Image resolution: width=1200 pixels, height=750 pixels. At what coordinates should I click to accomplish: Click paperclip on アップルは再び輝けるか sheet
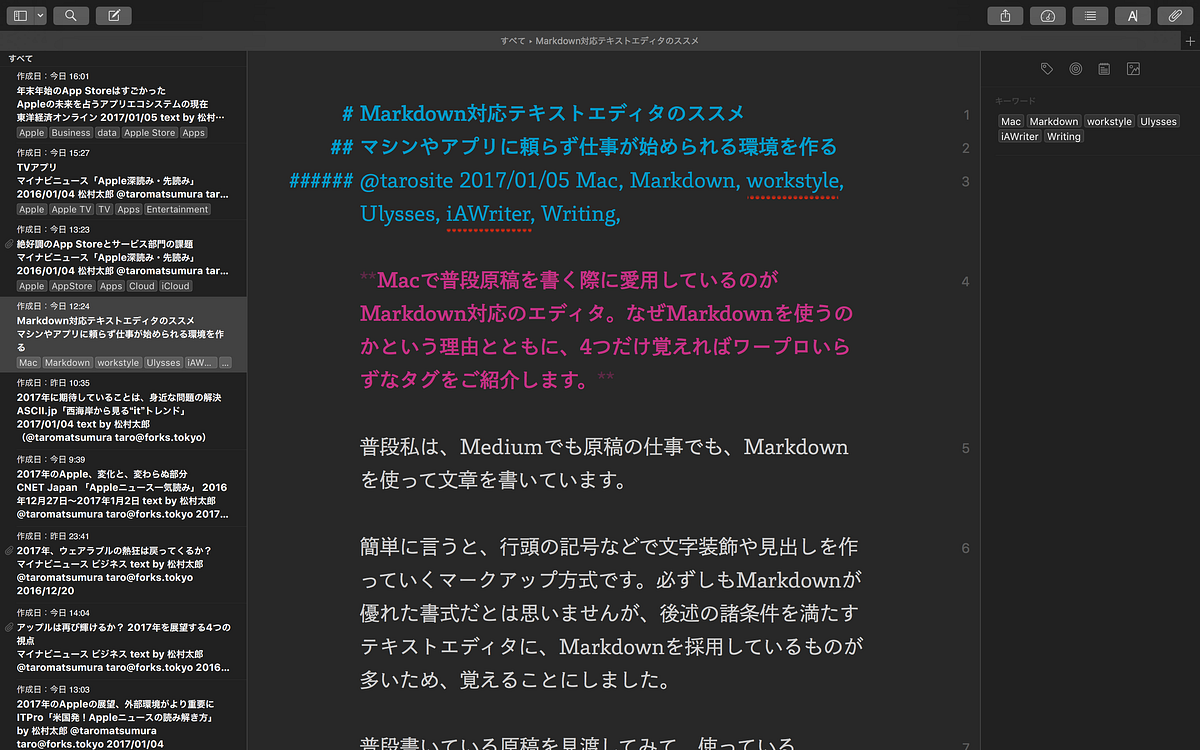[9, 628]
